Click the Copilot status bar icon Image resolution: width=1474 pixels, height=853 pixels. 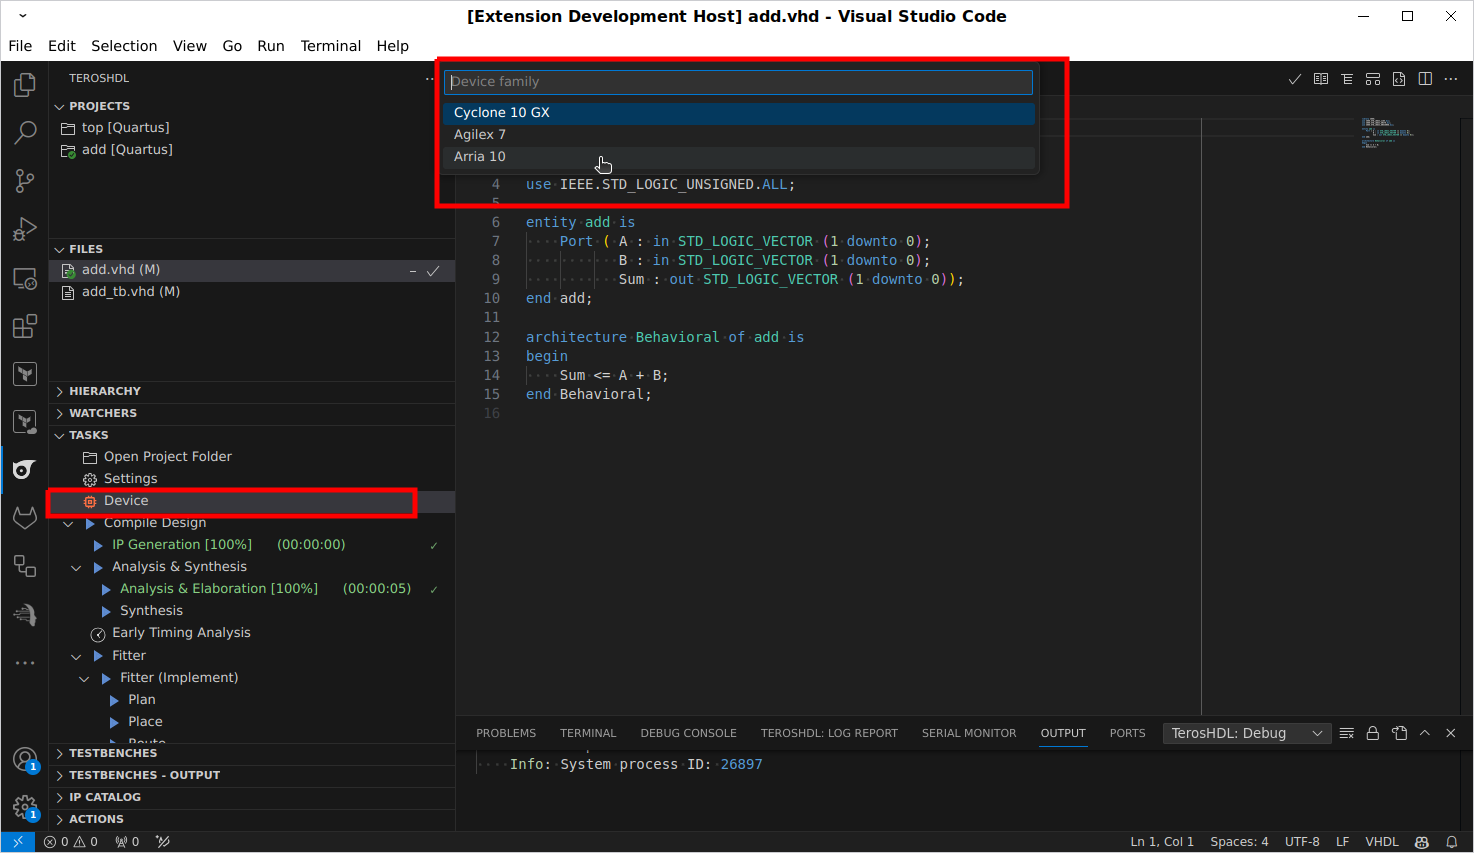(1422, 842)
